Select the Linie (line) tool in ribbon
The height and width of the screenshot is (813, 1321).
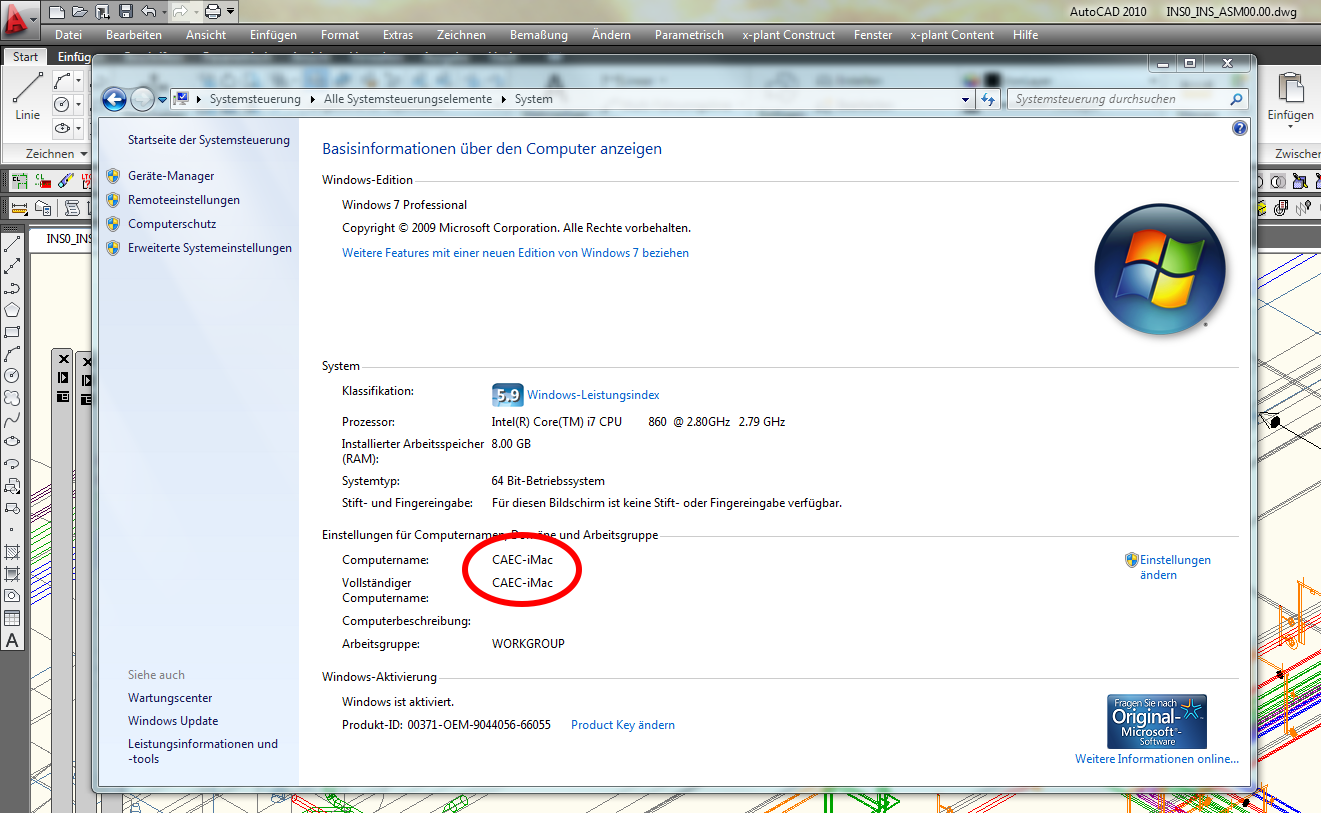coord(28,98)
